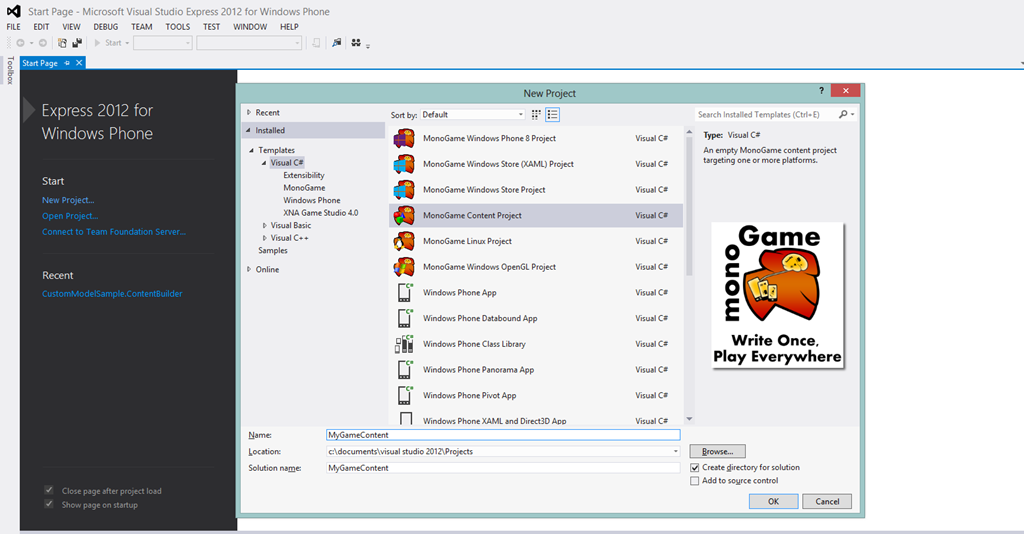Image resolution: width=1024 pixels, height=534 pixels.
Task: Click the help question mark in dialog
Action: click(x=822, y=91)
